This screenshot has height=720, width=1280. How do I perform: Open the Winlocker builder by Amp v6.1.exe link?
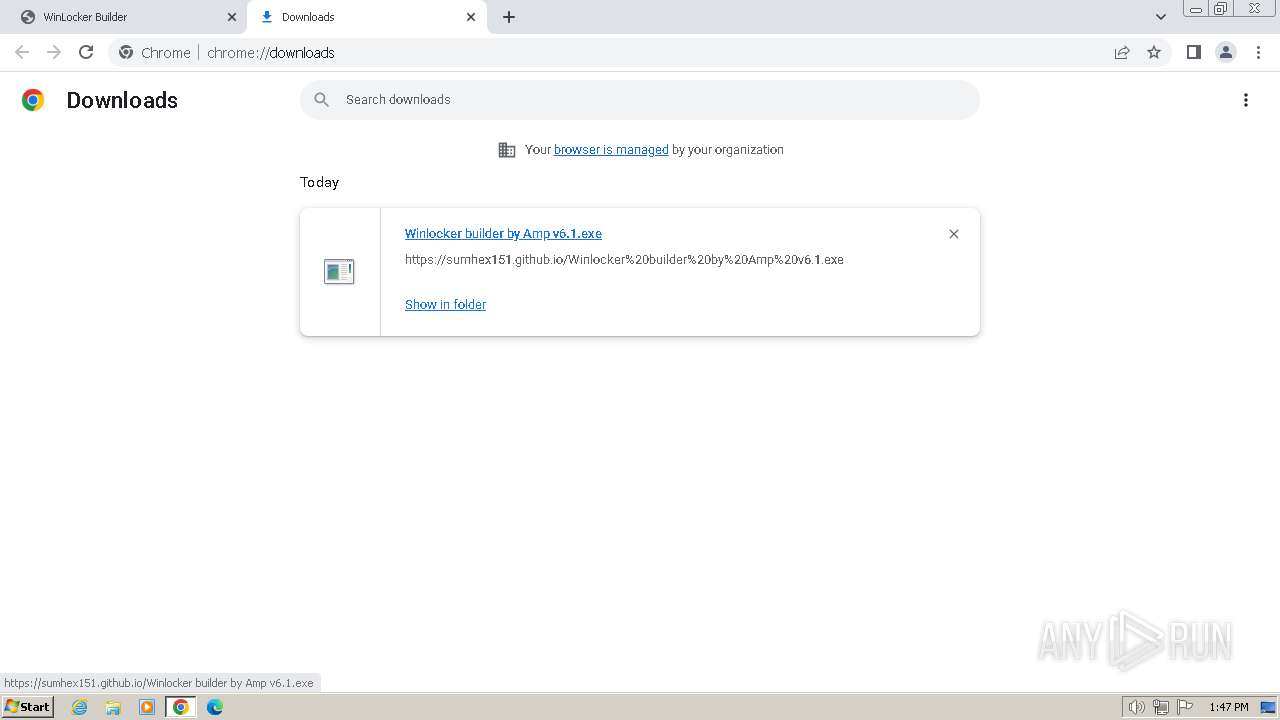point(503,234)
